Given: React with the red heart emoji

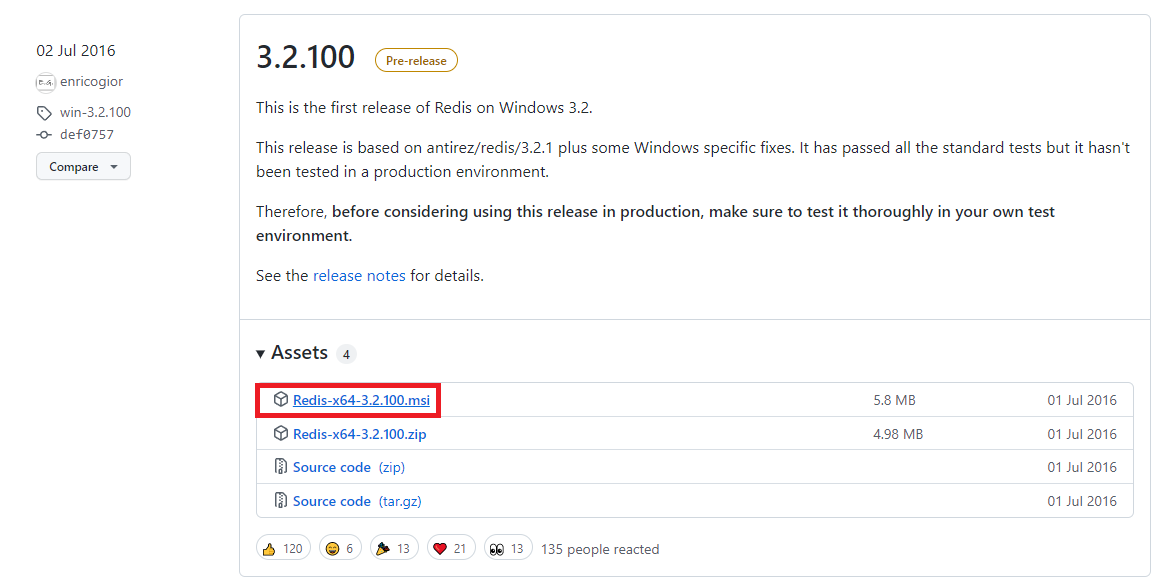Looking at the screenshot, I should [451, 548].
